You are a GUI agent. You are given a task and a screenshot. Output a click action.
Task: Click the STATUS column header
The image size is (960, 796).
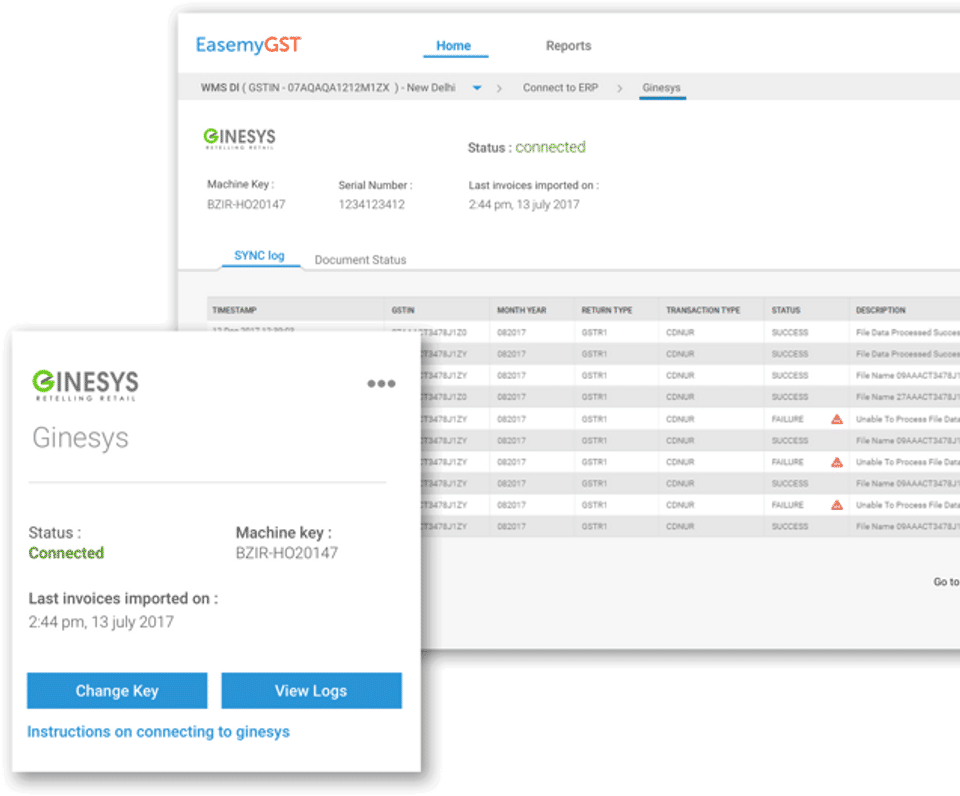click(786, 310)
